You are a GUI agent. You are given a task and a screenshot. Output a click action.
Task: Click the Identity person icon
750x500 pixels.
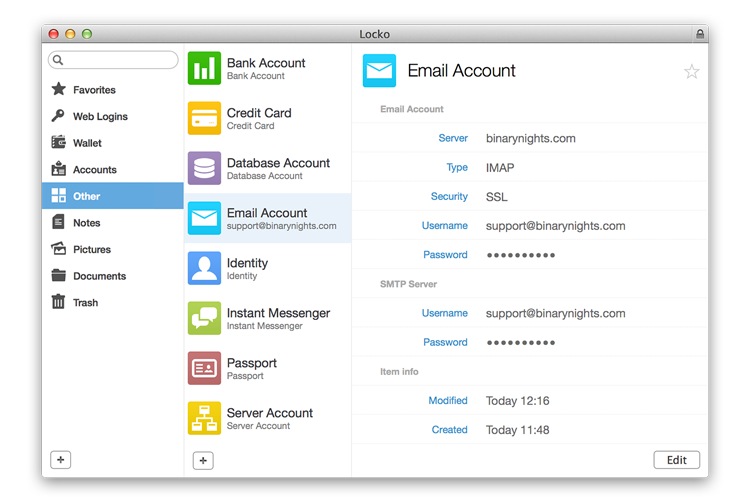(204, 268)
